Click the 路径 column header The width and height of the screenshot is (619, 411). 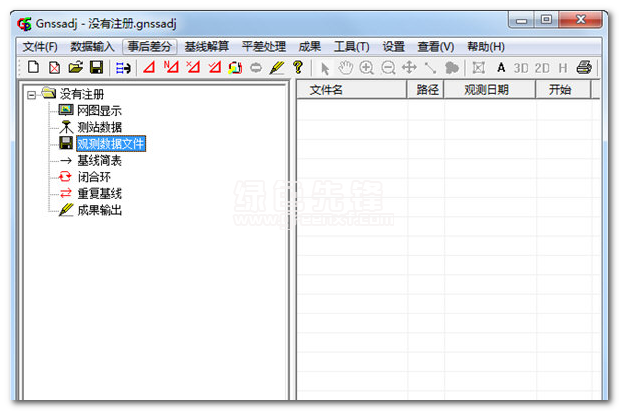426,90
